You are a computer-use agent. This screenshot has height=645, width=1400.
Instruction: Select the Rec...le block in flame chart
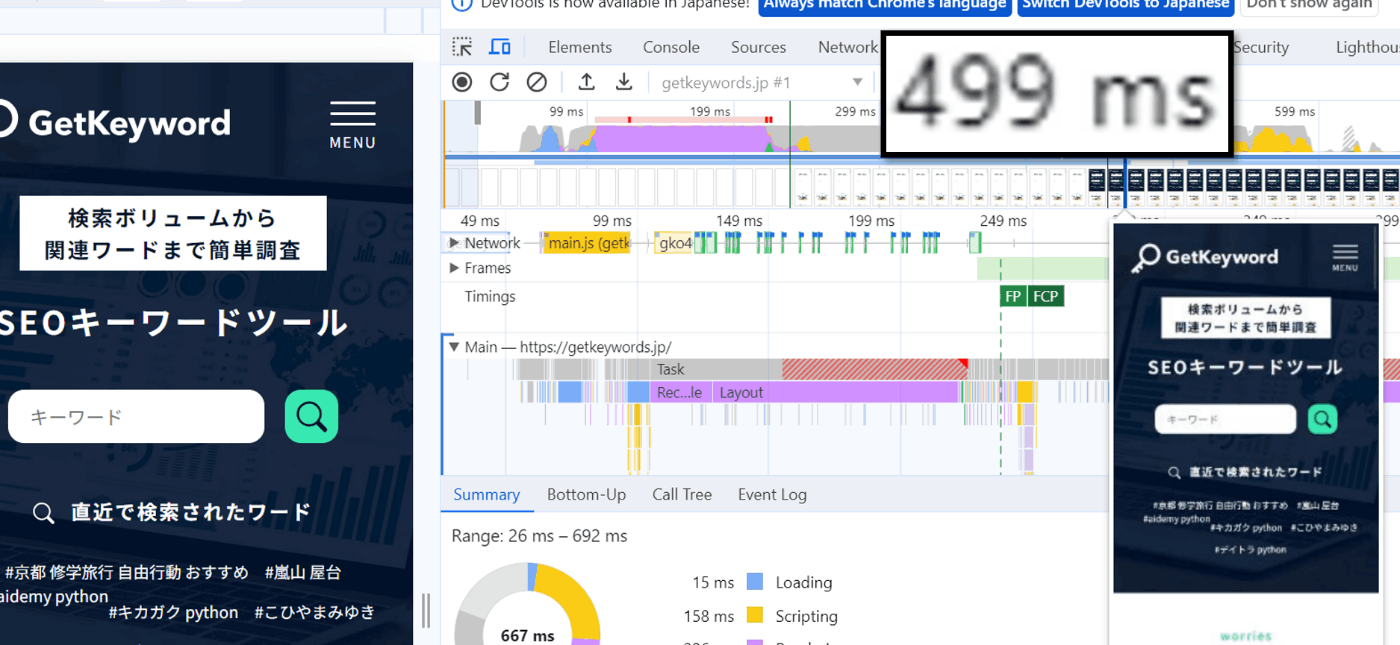point(680,393)
